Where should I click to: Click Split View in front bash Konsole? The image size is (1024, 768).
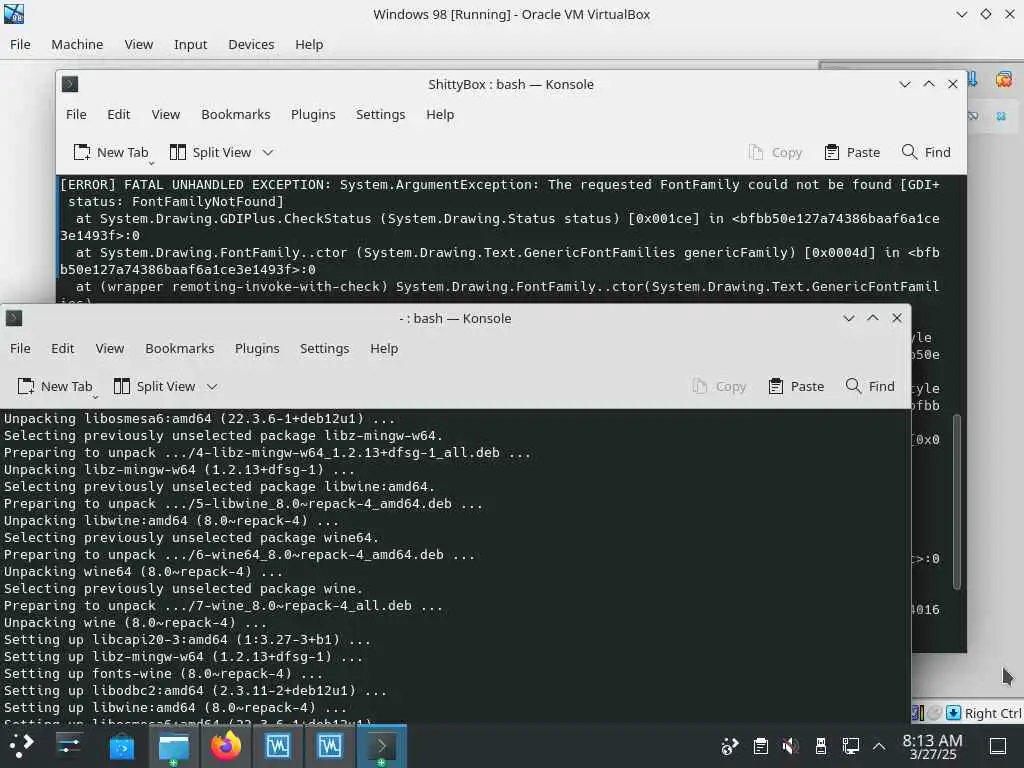pos(154,386)
